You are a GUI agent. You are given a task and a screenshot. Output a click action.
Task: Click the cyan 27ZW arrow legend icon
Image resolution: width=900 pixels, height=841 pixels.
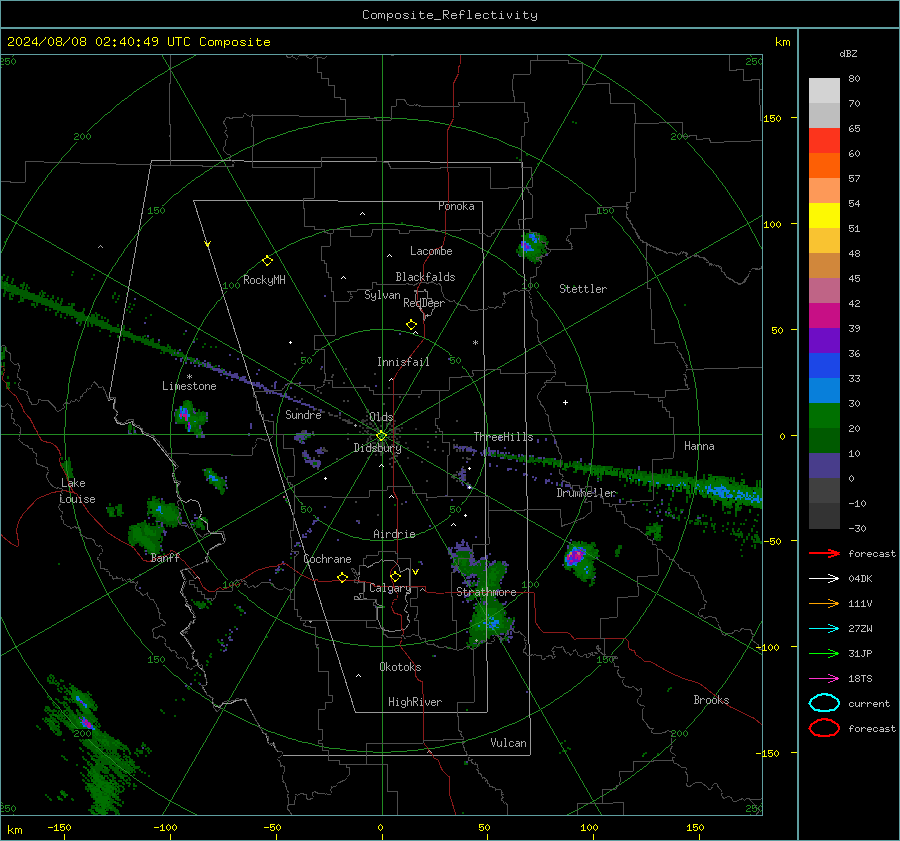point(824,629)
